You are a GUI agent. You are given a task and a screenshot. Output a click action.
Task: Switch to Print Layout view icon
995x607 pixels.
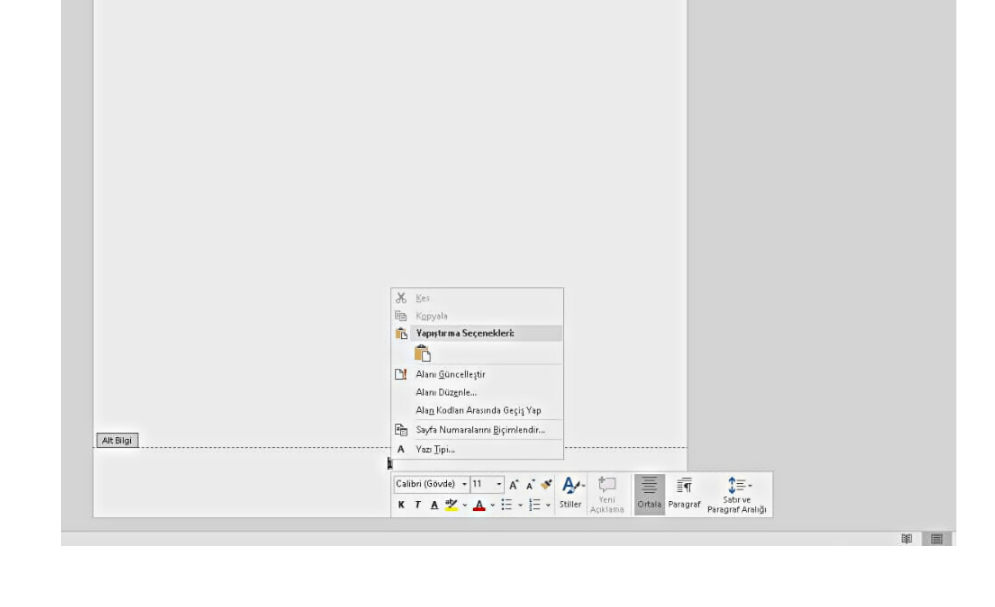pyautogui.click(x=935, y=537)
